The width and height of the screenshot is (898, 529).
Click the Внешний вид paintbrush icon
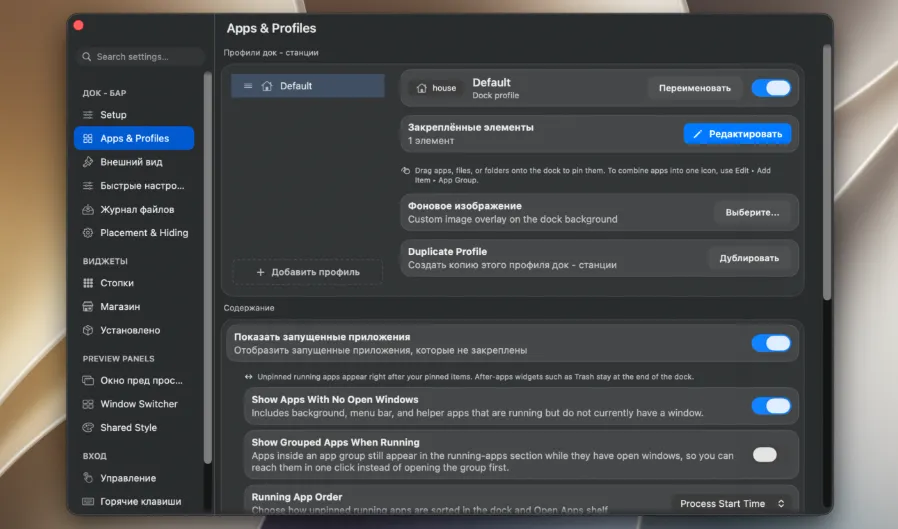pos(88,162)
